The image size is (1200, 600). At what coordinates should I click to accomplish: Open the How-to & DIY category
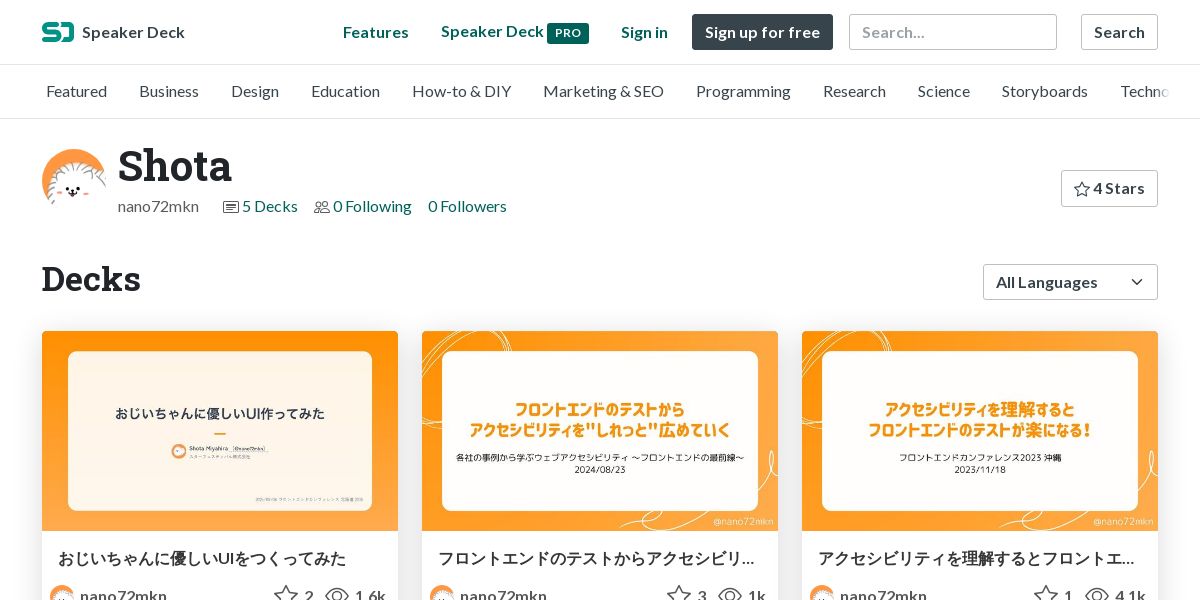click(461, 91)
